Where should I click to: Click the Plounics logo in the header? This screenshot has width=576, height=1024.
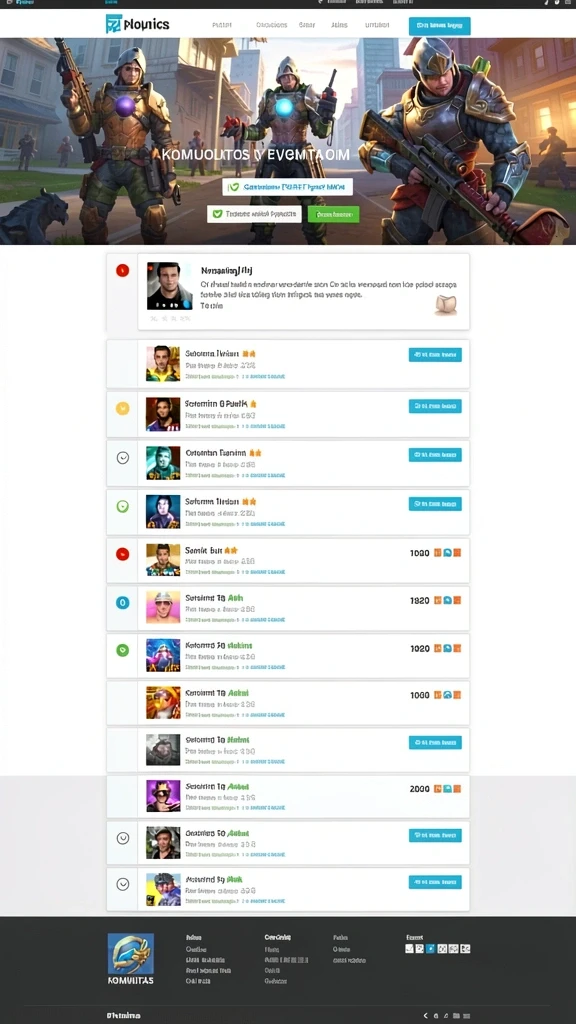[137, 24]
